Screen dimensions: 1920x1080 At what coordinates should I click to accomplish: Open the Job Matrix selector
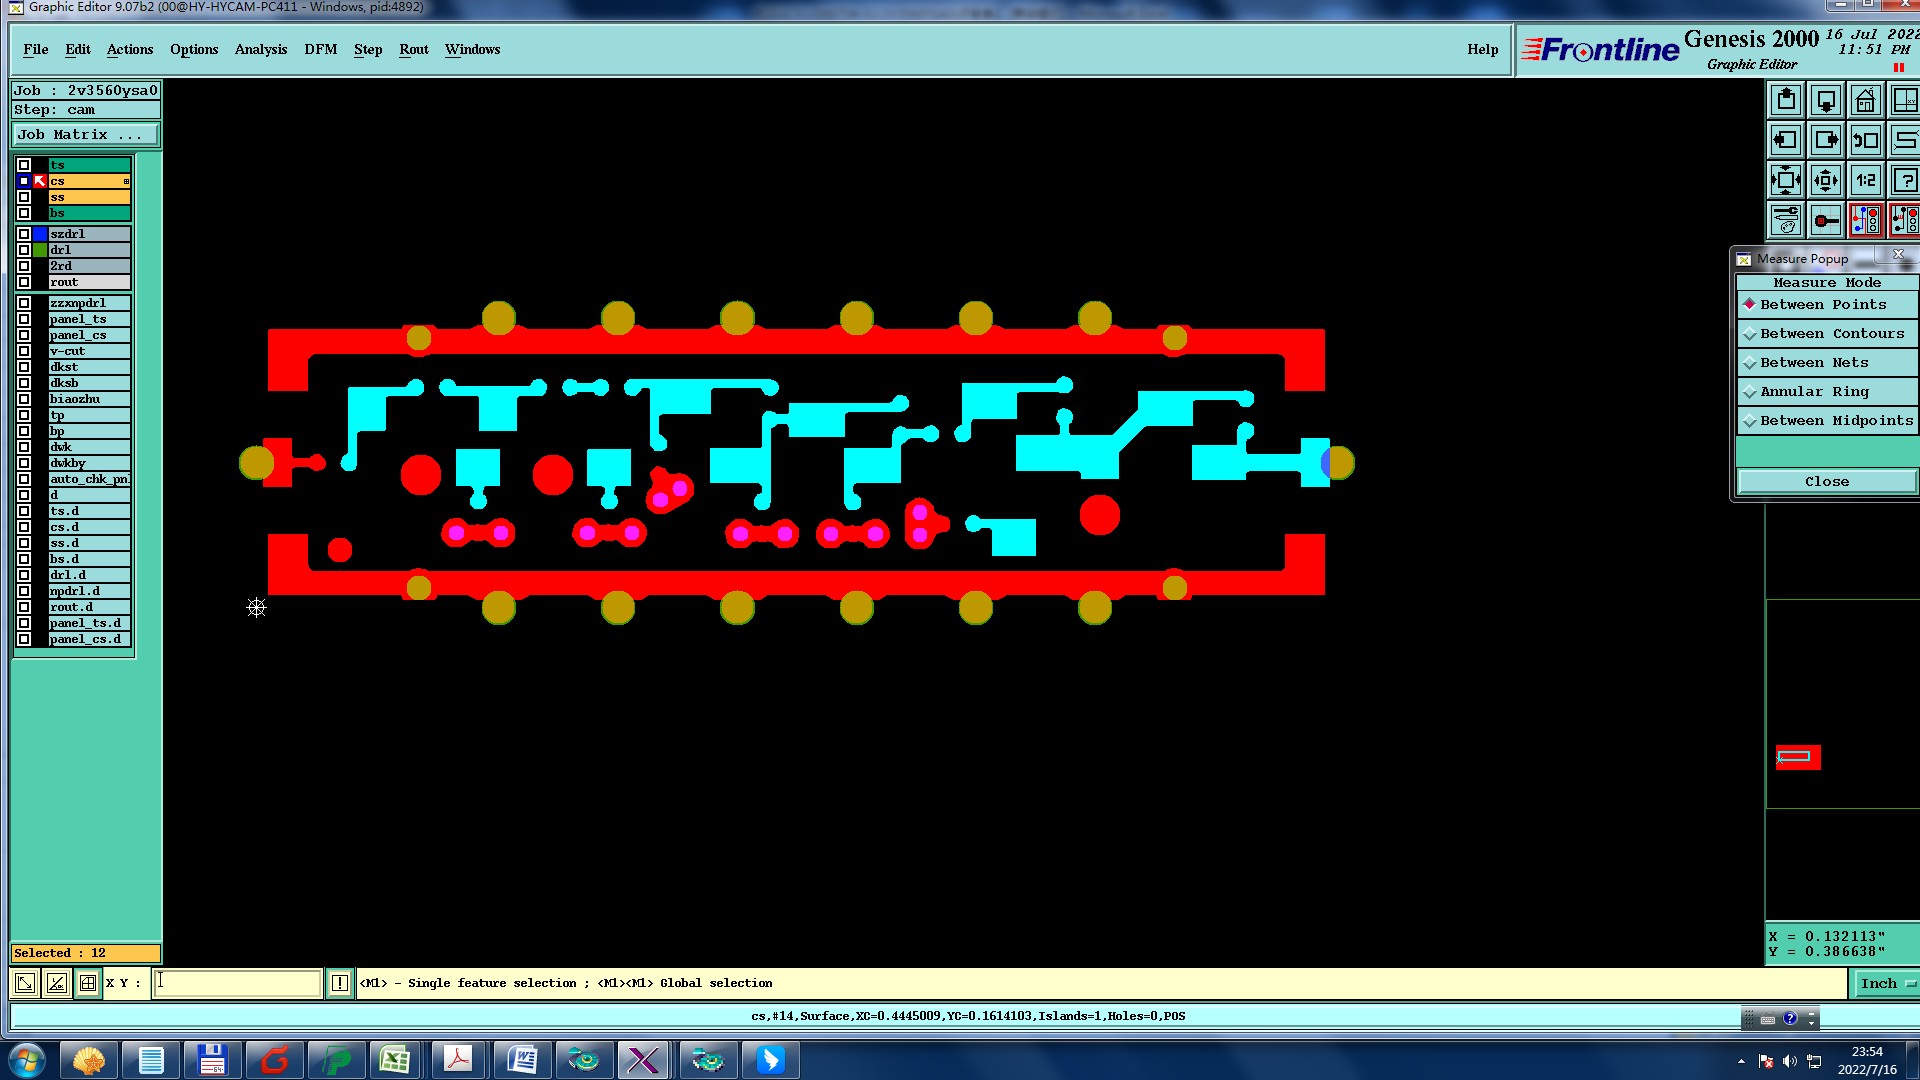84,135
